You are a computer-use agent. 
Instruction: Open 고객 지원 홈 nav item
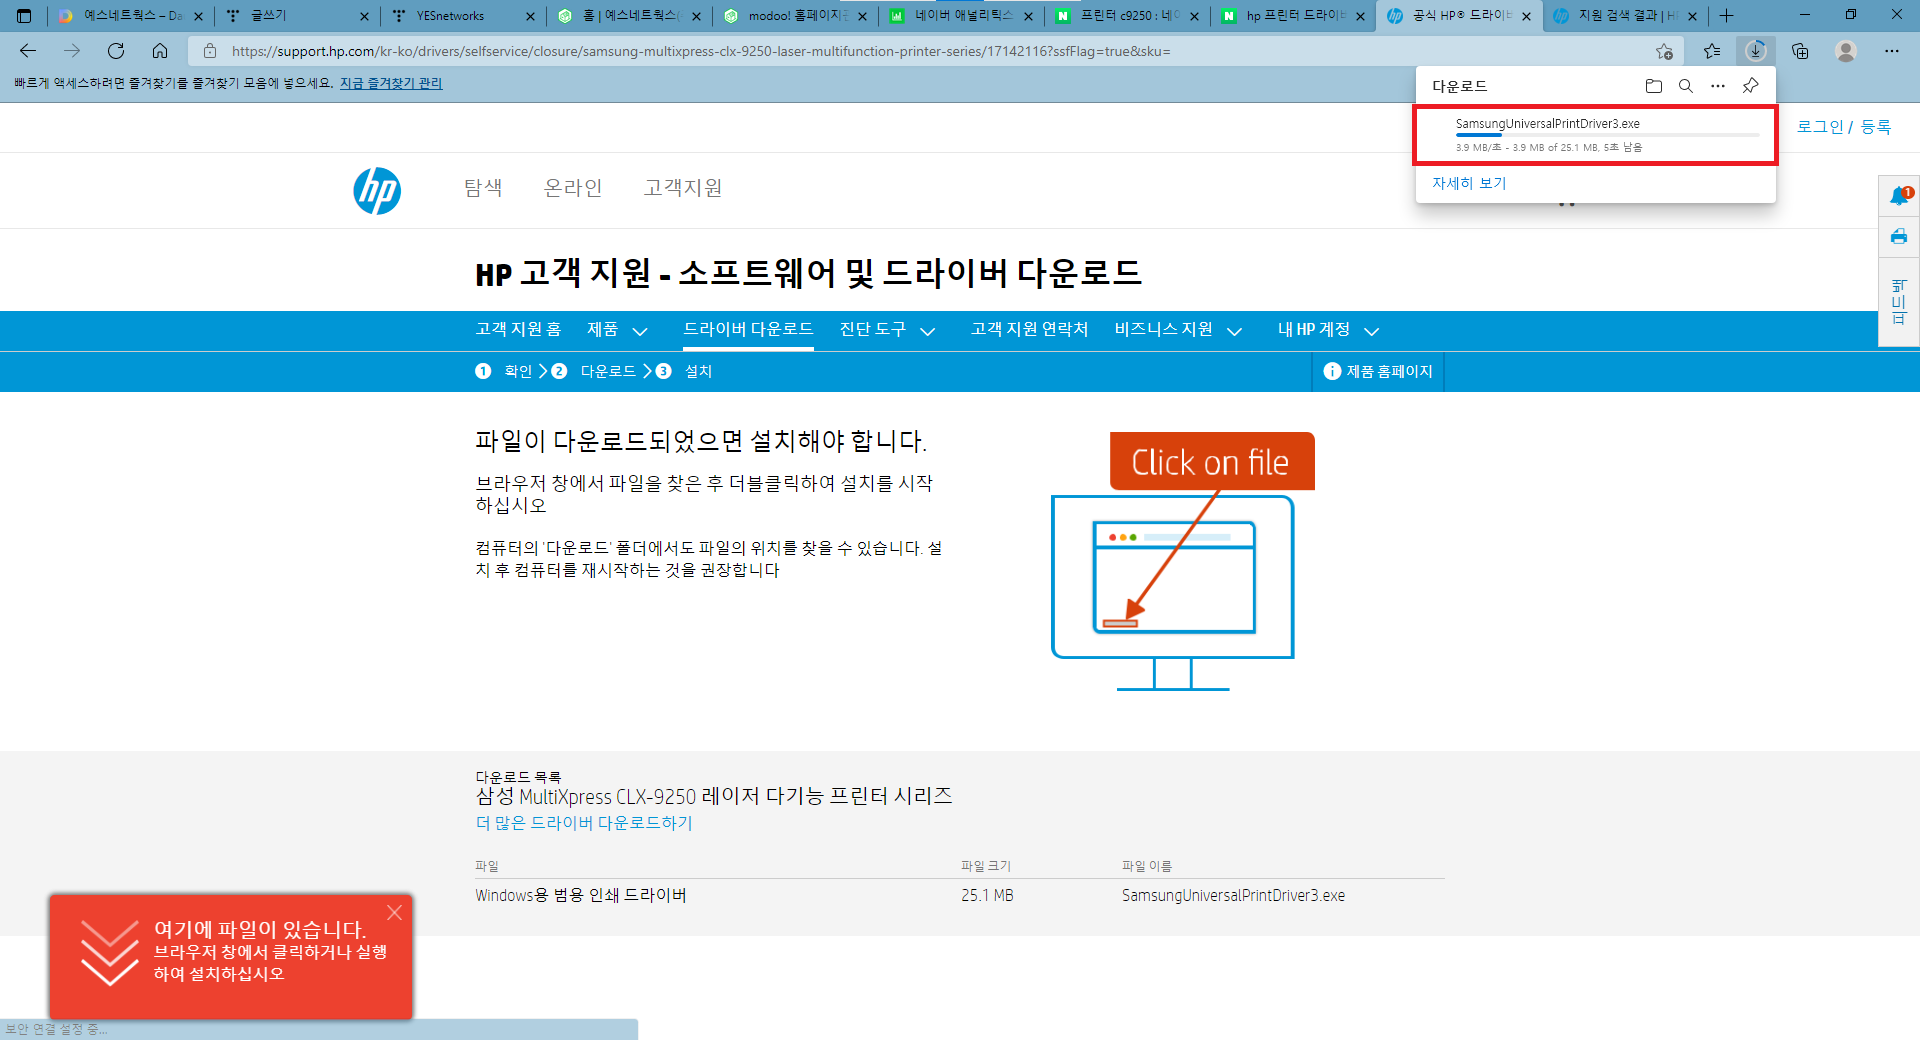tap(518, 329)
